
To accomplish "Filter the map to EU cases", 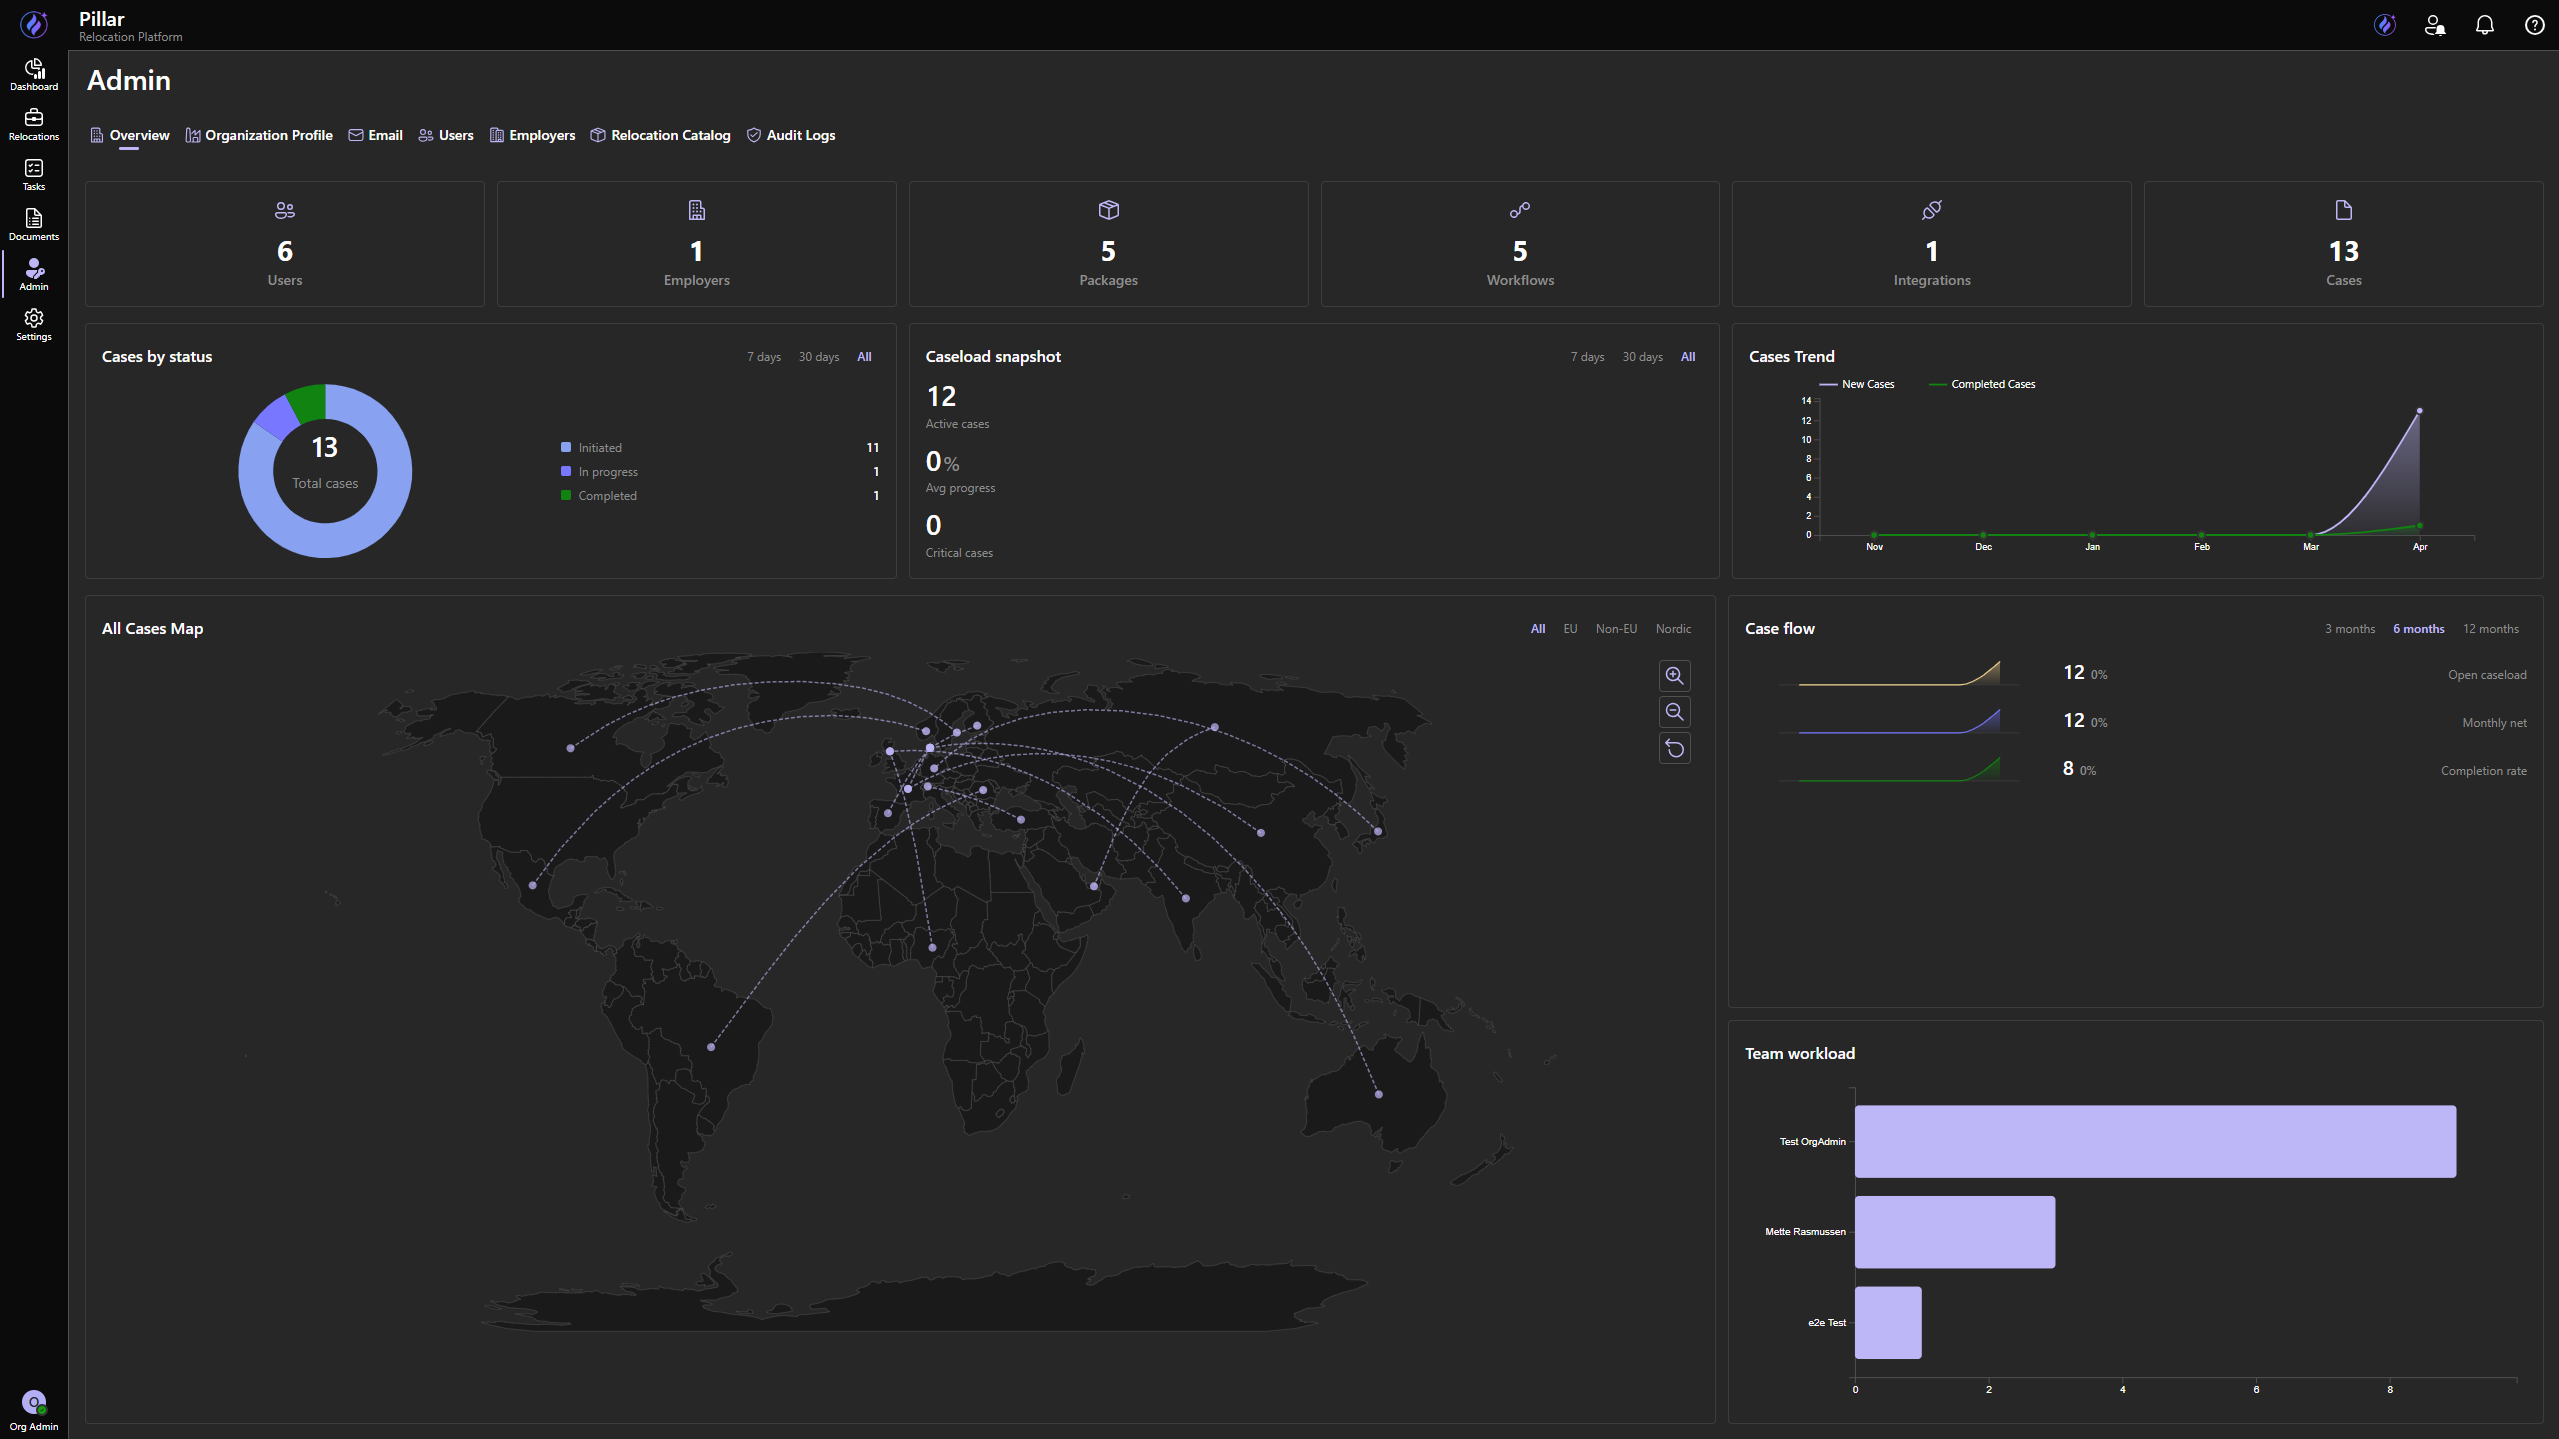I will pyautogui.click(x=1571, y=629).
